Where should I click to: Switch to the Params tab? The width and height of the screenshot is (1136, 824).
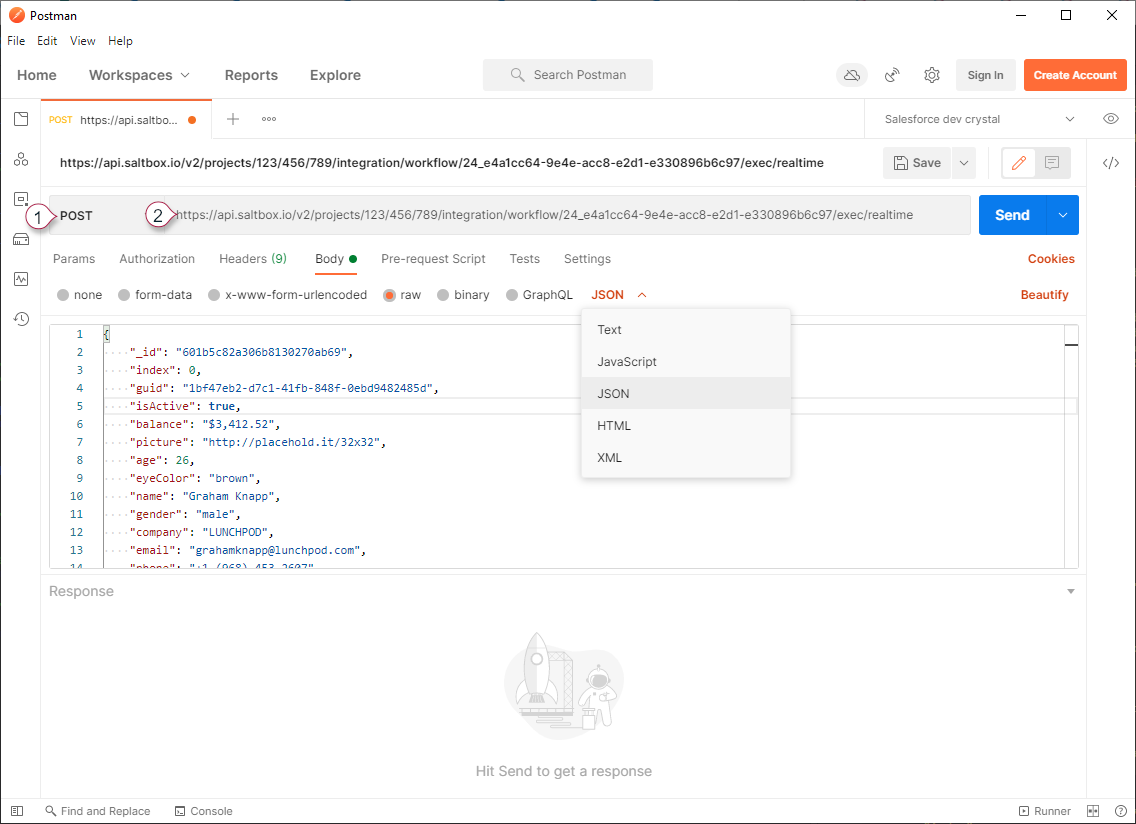pyautogui.click(x=74, y=259)
